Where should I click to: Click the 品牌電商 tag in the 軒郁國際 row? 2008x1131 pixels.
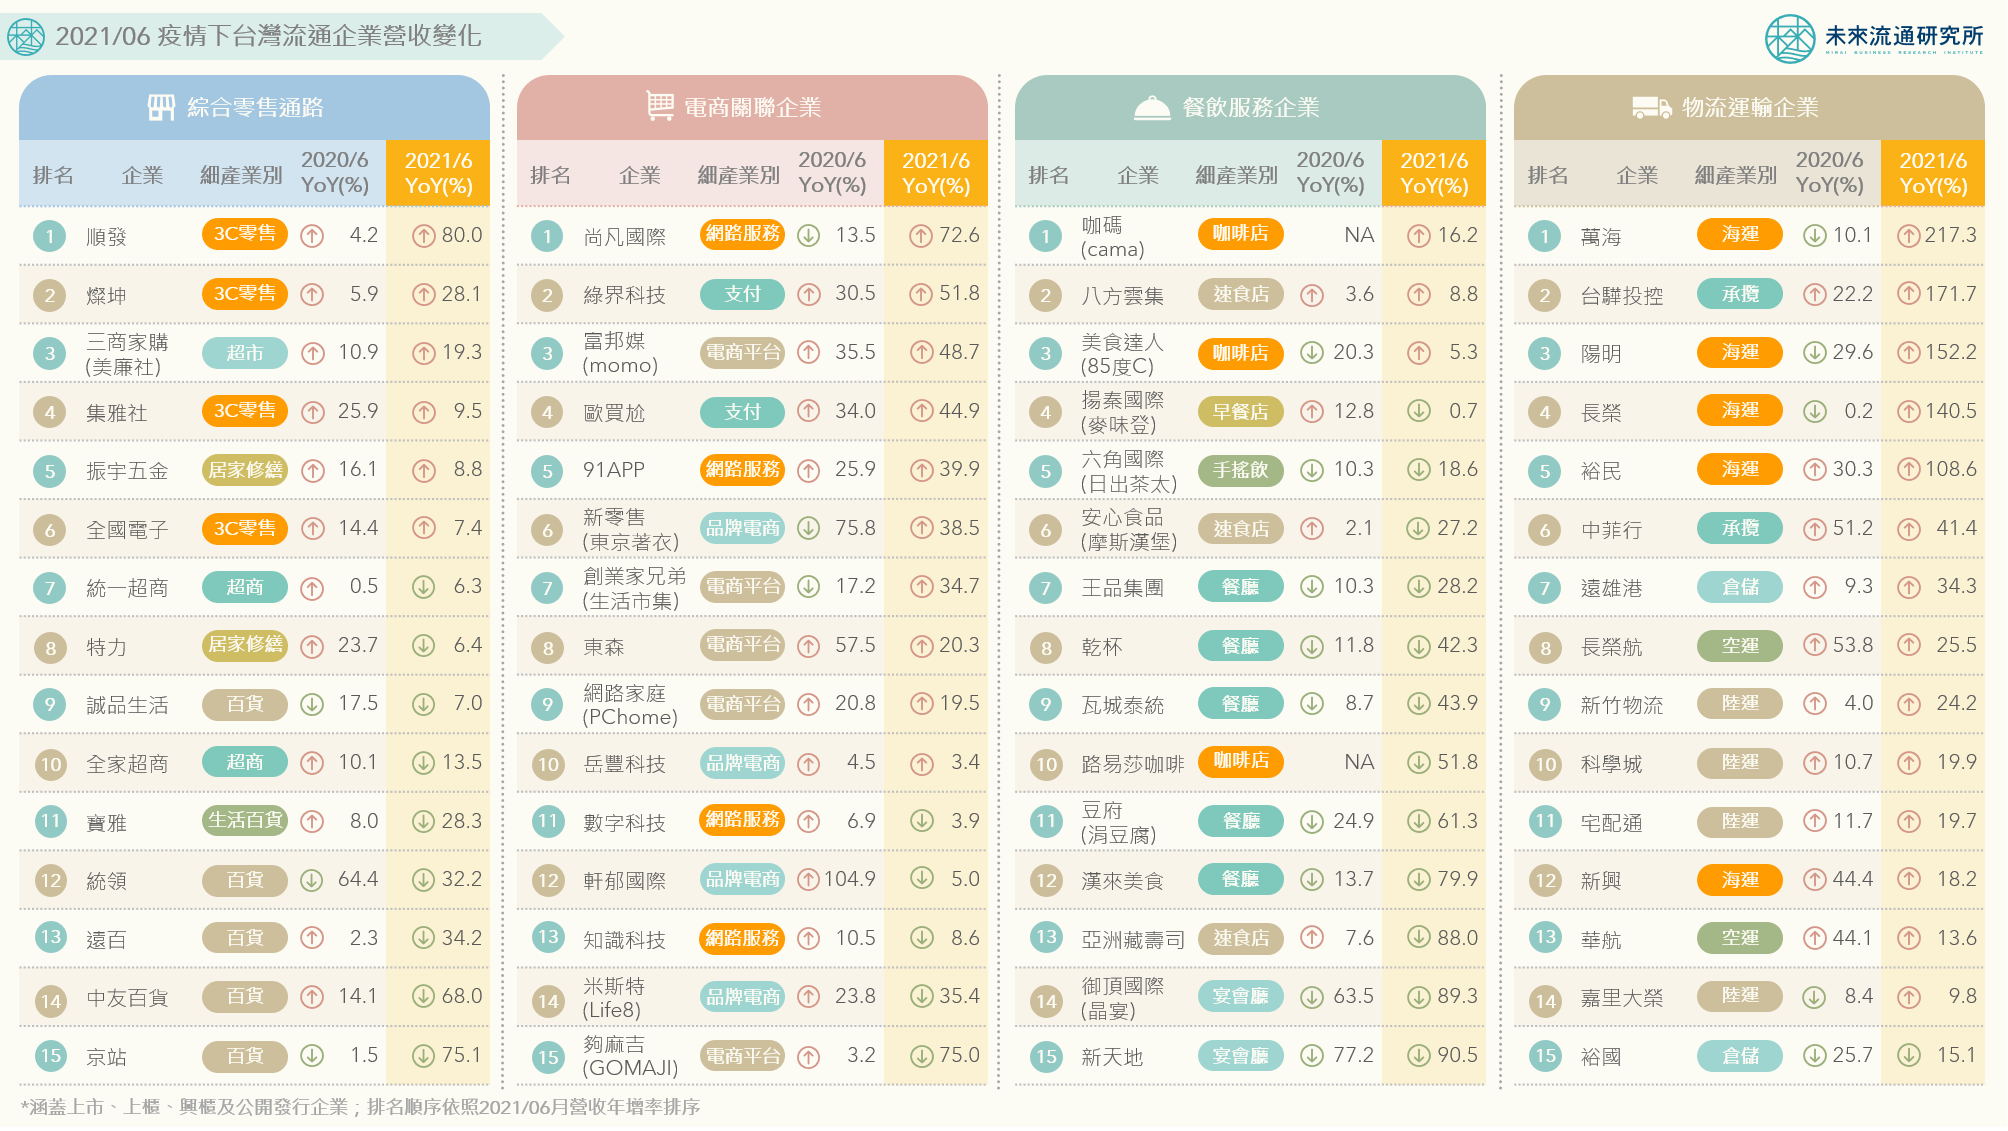[742, 879]
